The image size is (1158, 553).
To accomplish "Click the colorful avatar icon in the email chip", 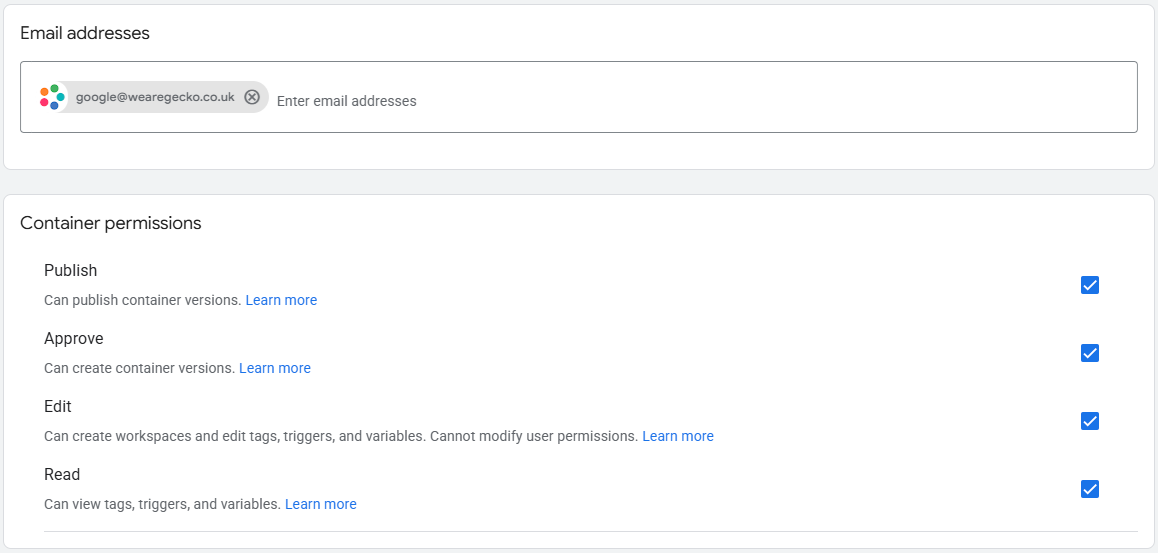I will [x=53, y=97].
